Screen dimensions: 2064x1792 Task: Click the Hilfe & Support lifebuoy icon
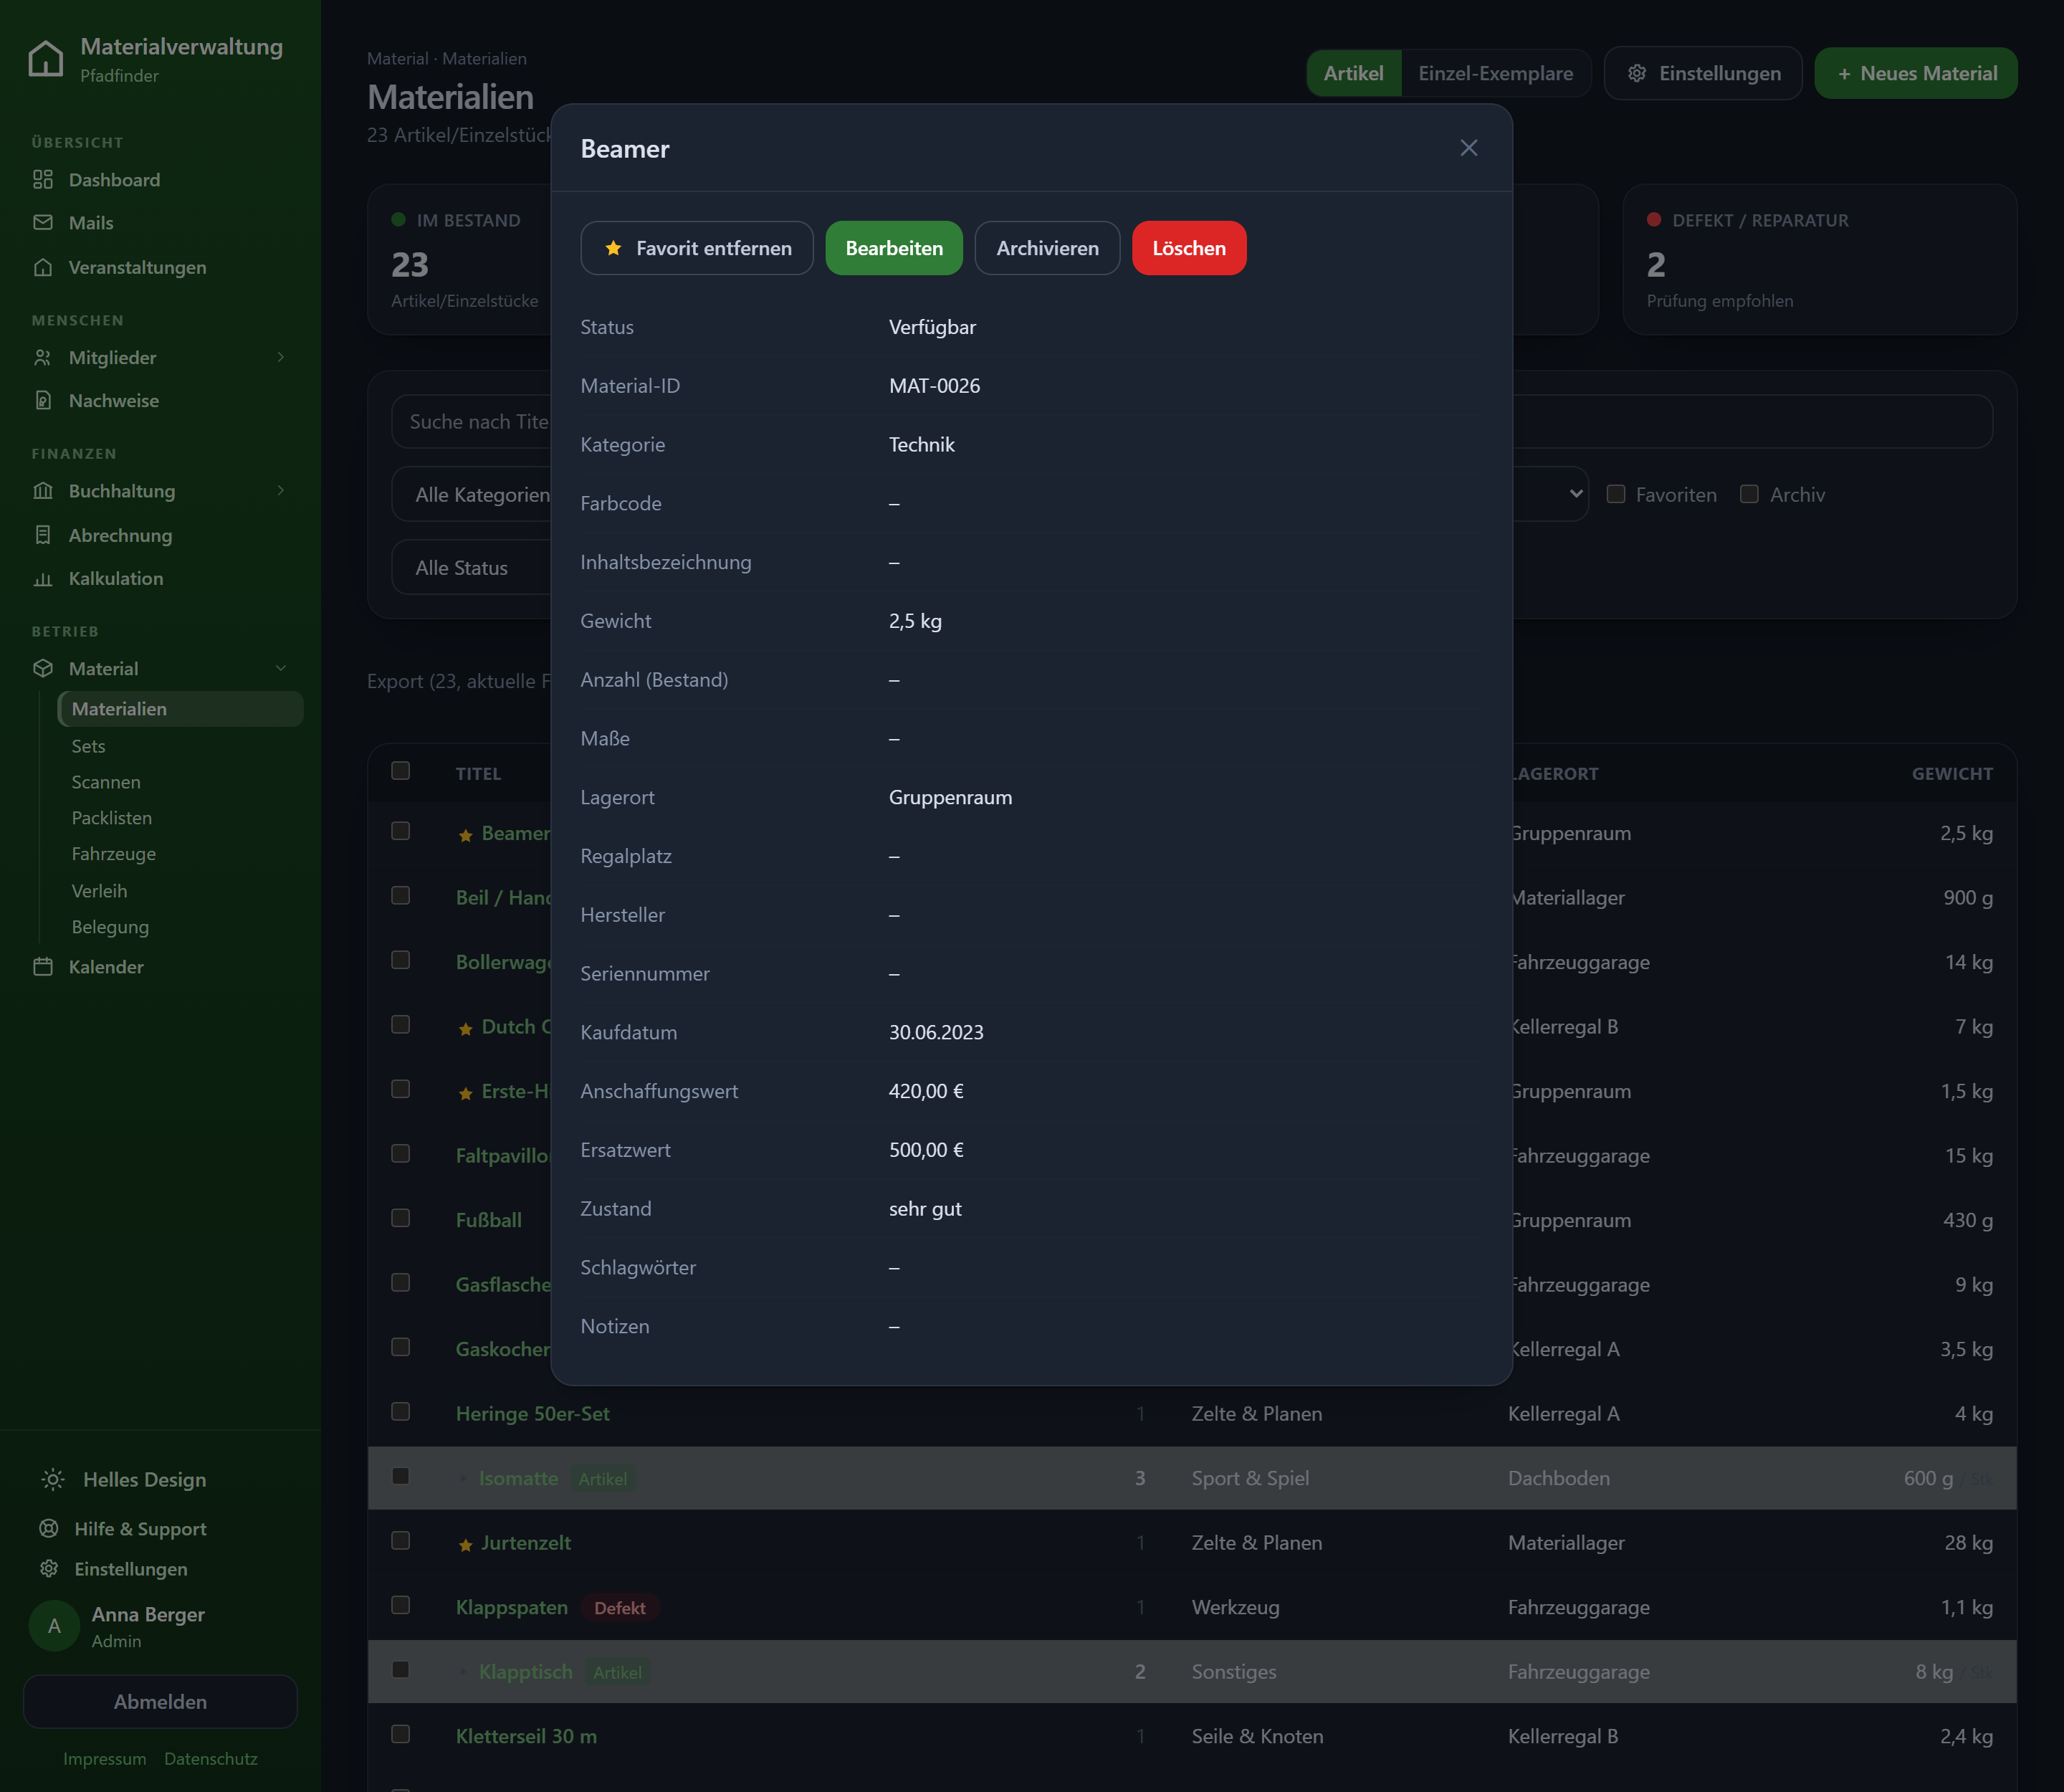pyautogui.click(x=49, y=1528)
